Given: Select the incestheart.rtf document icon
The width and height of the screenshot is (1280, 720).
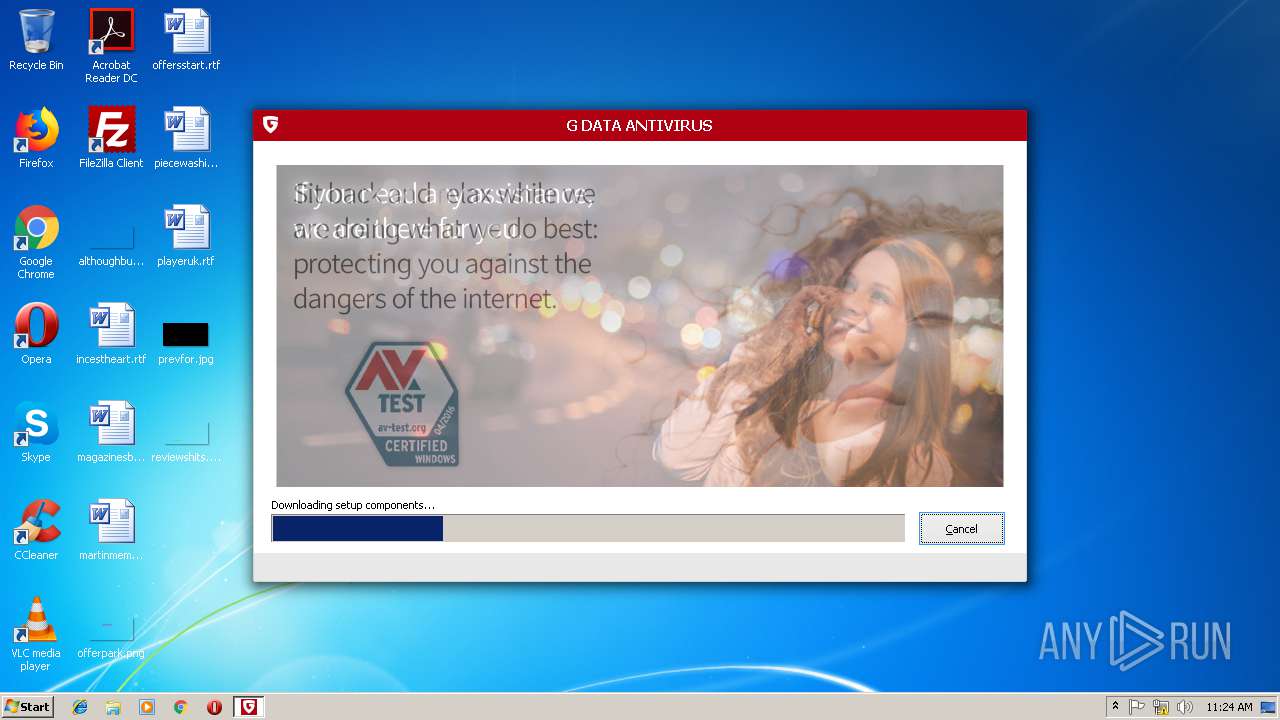Looking at the screenshot, I should 111,335.
